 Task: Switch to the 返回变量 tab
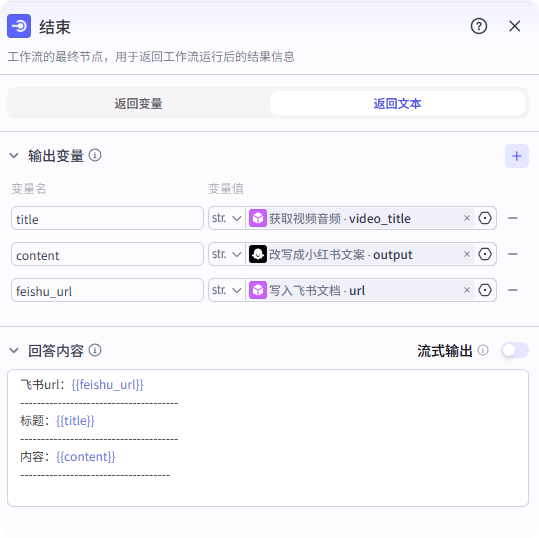click(138, 103)
